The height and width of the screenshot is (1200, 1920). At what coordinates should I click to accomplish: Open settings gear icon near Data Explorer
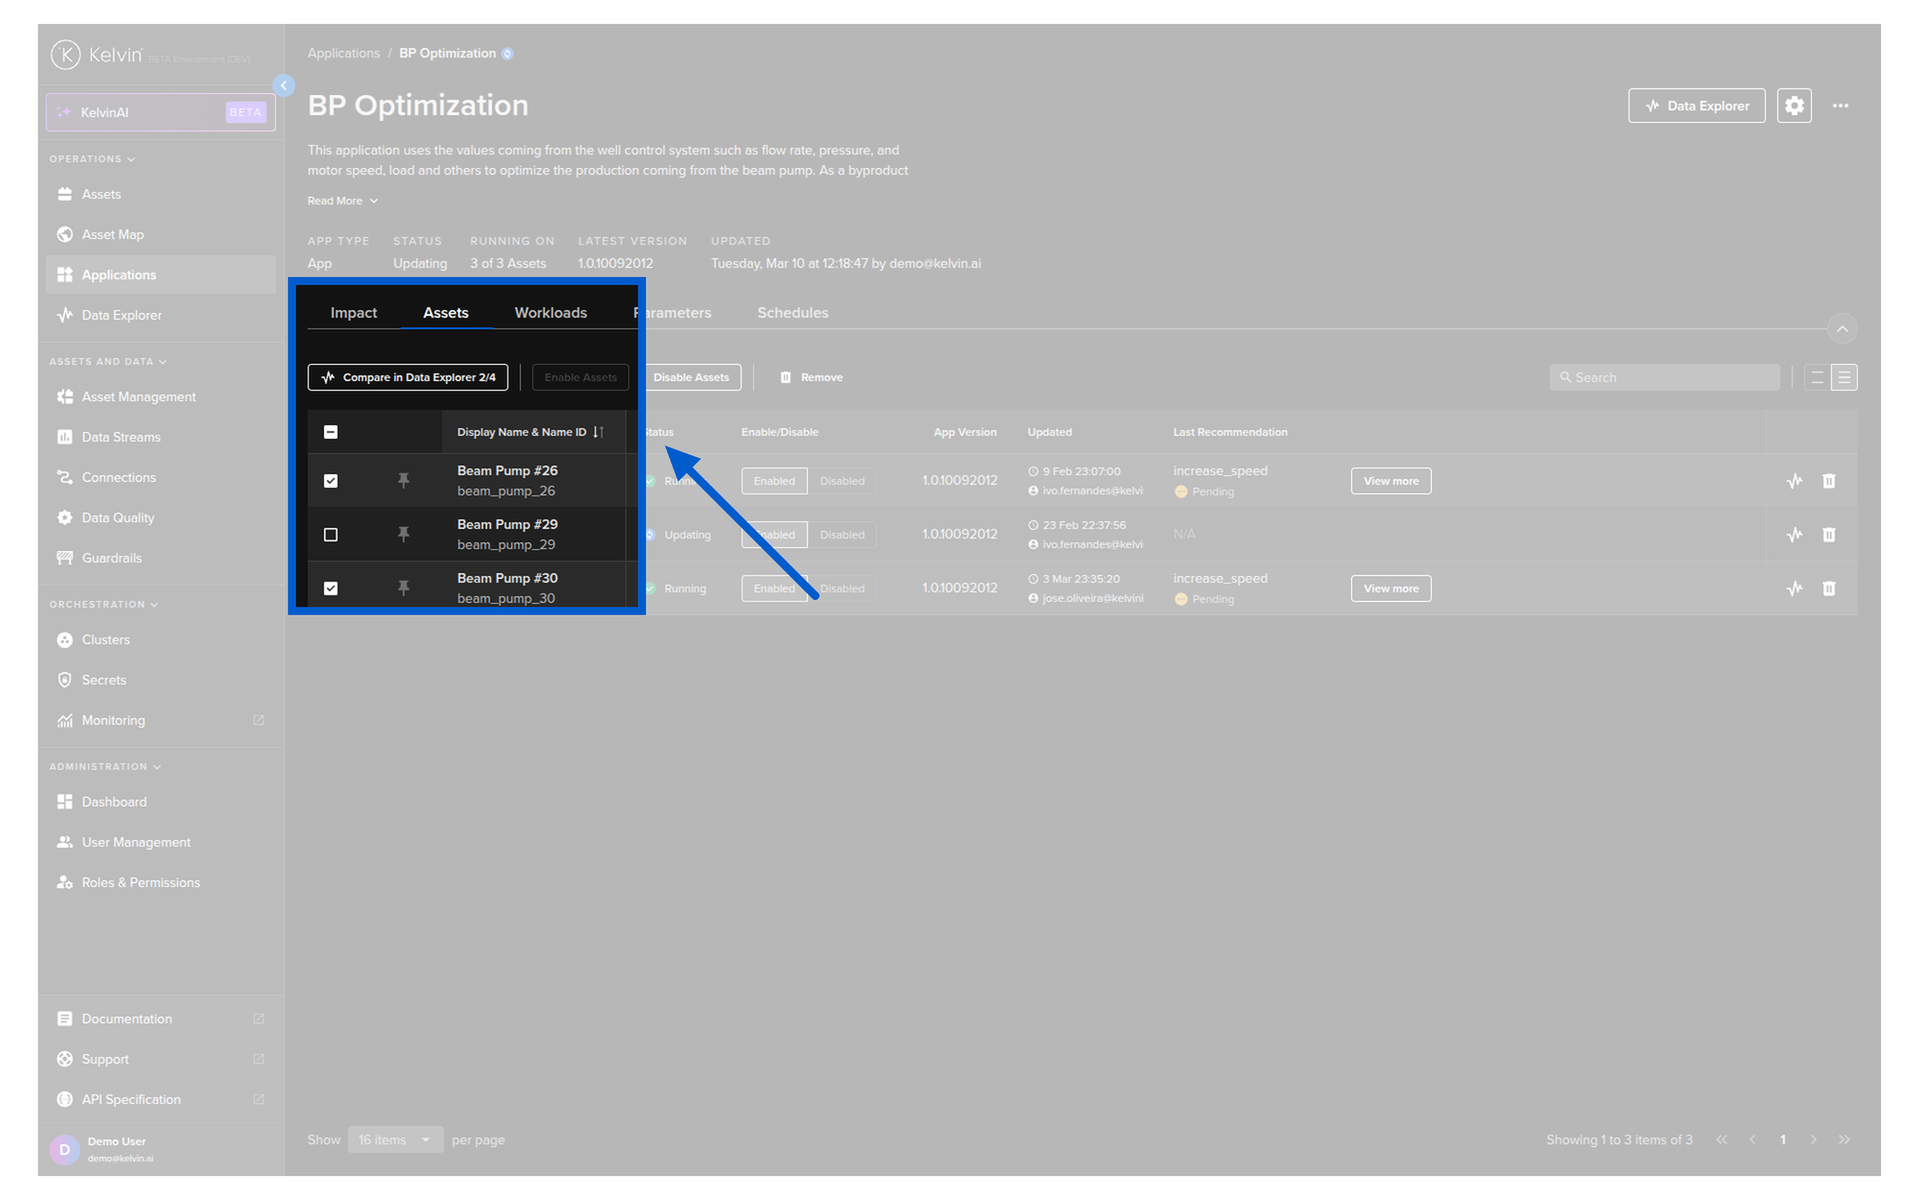tap(1794, 106)
